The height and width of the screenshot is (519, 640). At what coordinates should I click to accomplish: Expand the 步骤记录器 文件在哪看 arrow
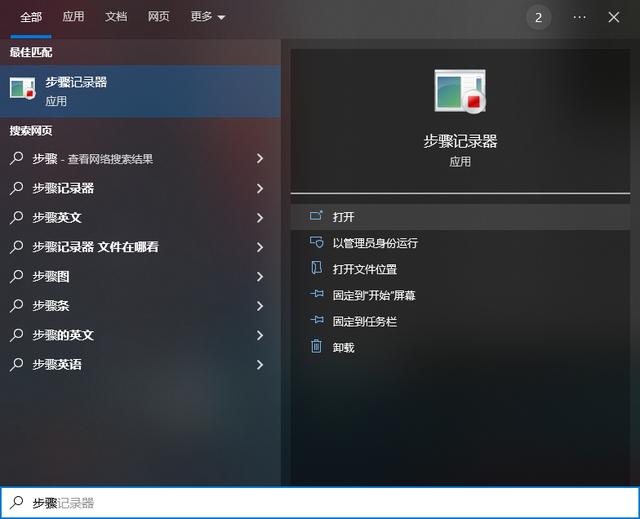pyautogui.click(x=260, y=247)
